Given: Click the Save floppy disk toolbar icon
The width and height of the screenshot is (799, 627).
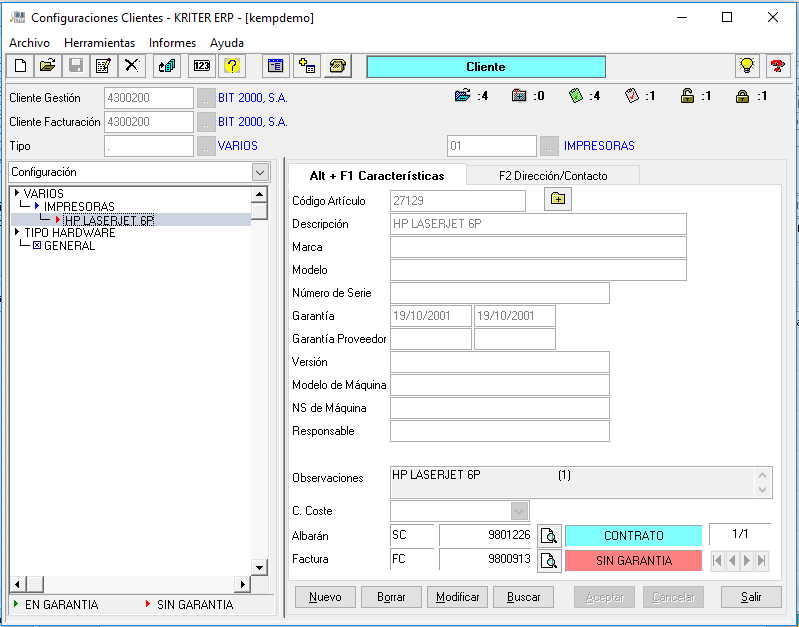Looking at the screenshot, I should point(76,66).
